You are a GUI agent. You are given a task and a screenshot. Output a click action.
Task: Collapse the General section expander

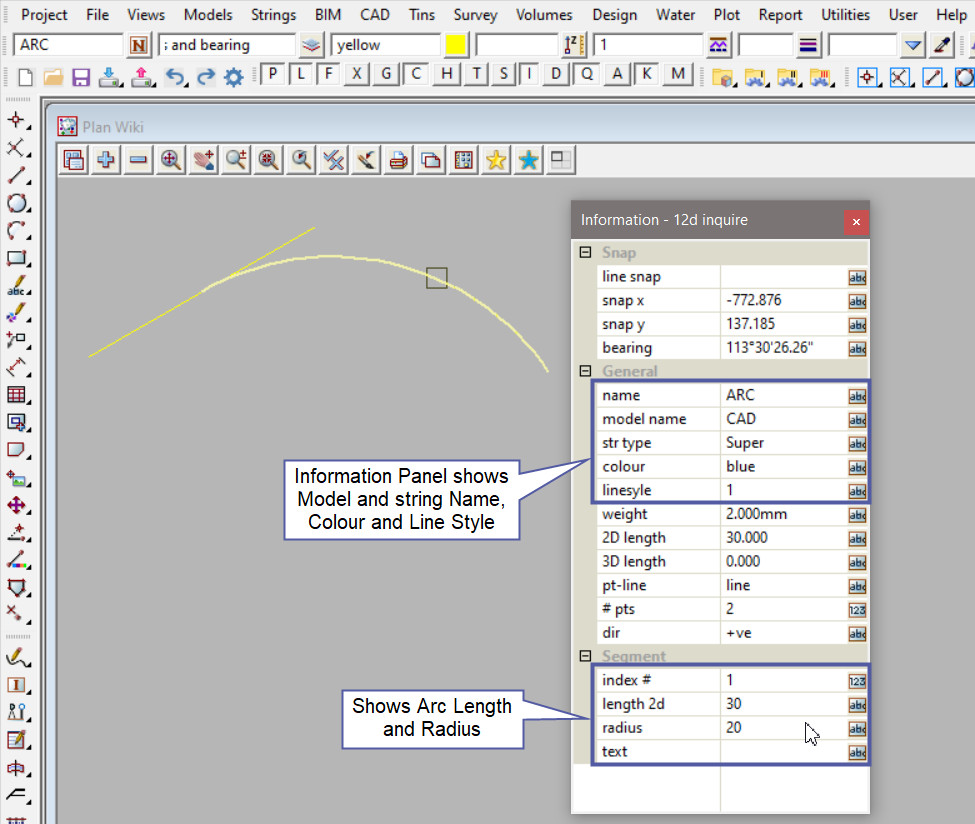click(585, 371)
